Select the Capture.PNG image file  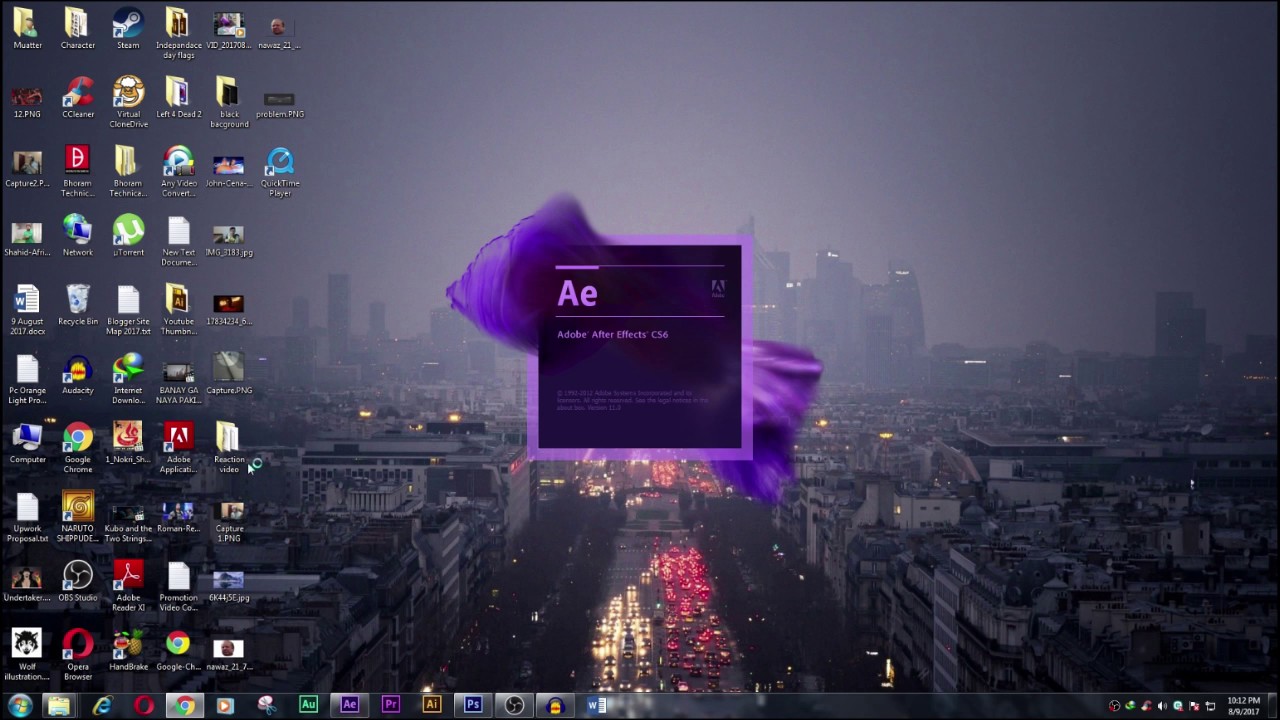click(229, 374)
